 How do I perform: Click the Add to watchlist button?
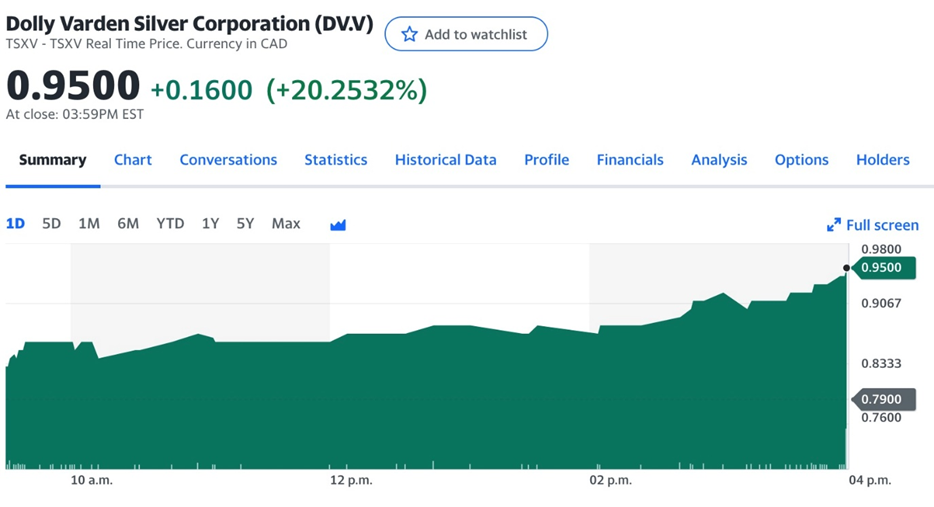point(466,34)
